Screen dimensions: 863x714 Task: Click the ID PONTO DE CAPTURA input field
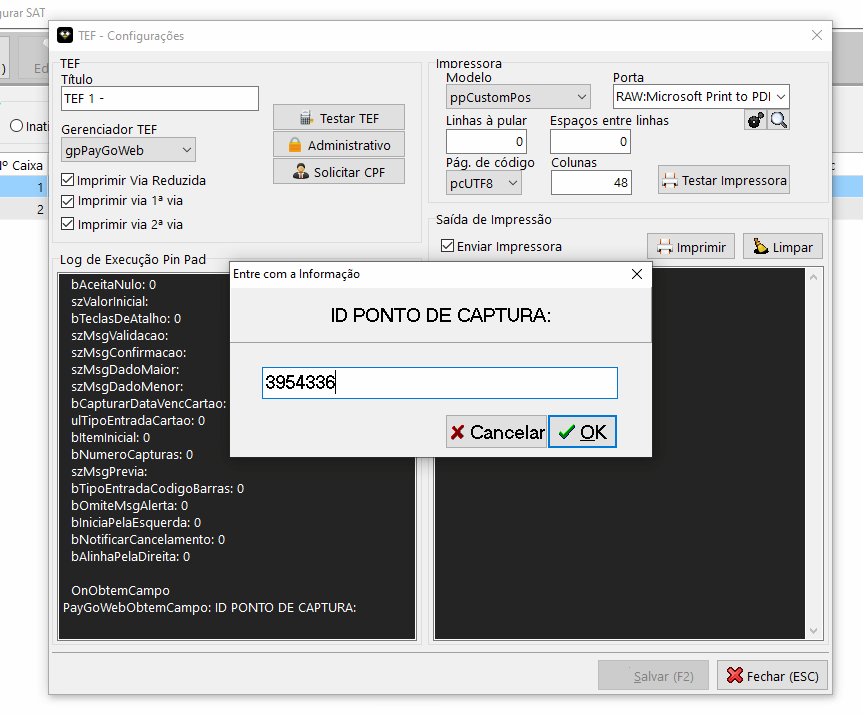[440, 383]
